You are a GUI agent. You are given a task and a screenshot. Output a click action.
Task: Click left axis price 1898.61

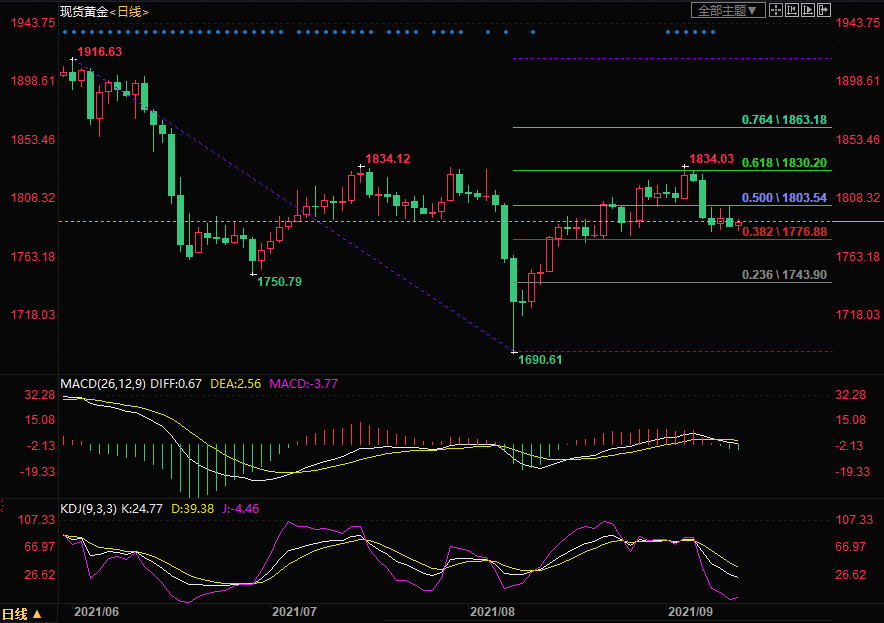click(x=33, y=81)
